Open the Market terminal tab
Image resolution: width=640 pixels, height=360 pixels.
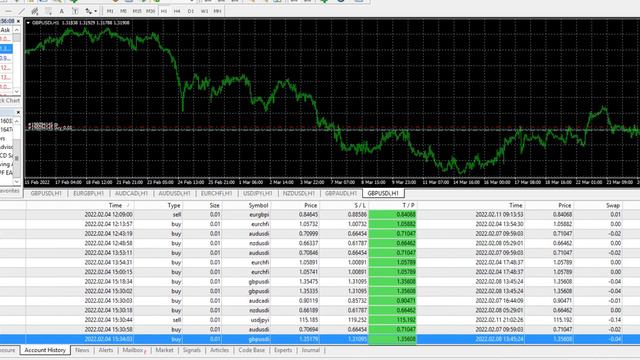[164, 350]
